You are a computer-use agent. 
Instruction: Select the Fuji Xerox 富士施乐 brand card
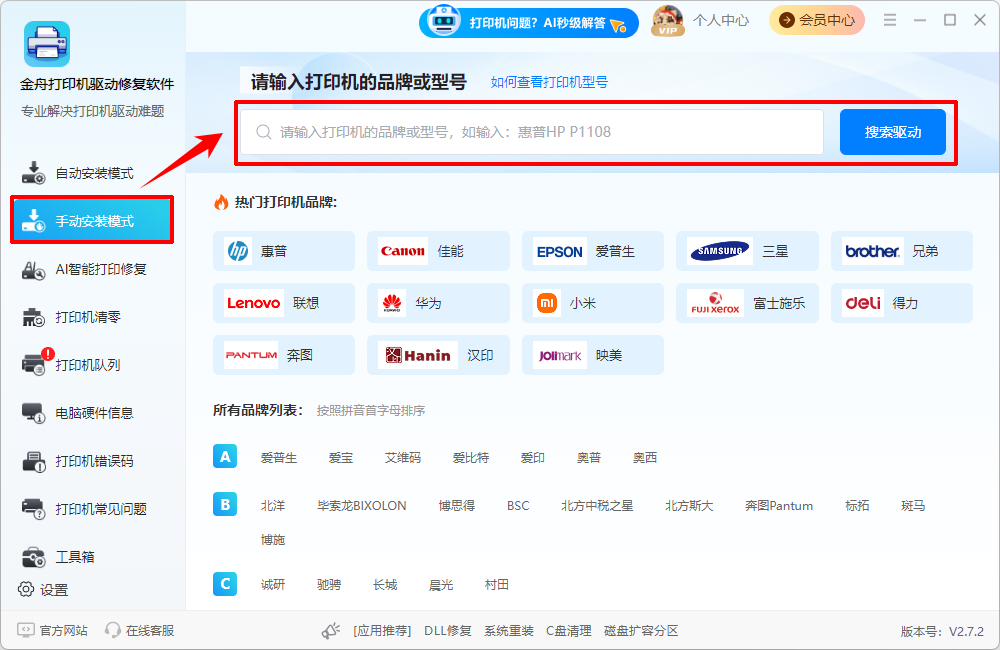747,303
